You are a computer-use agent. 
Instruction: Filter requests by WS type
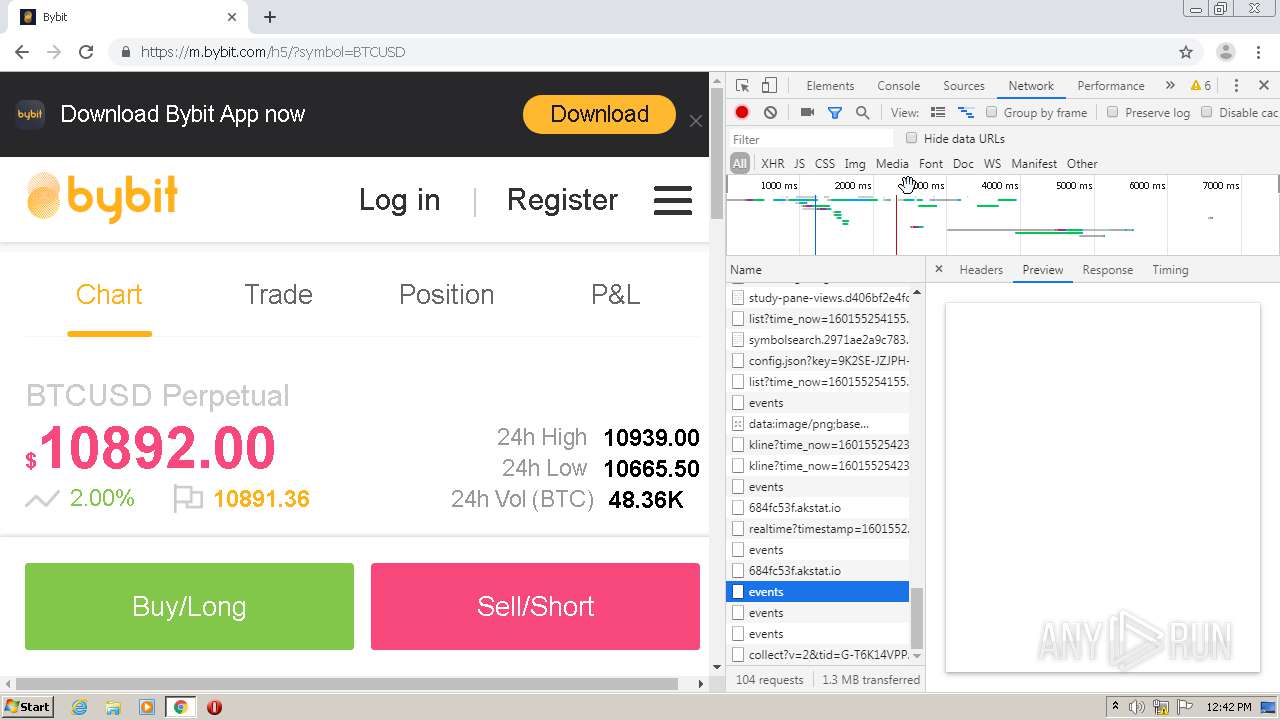tap(992, 164)
